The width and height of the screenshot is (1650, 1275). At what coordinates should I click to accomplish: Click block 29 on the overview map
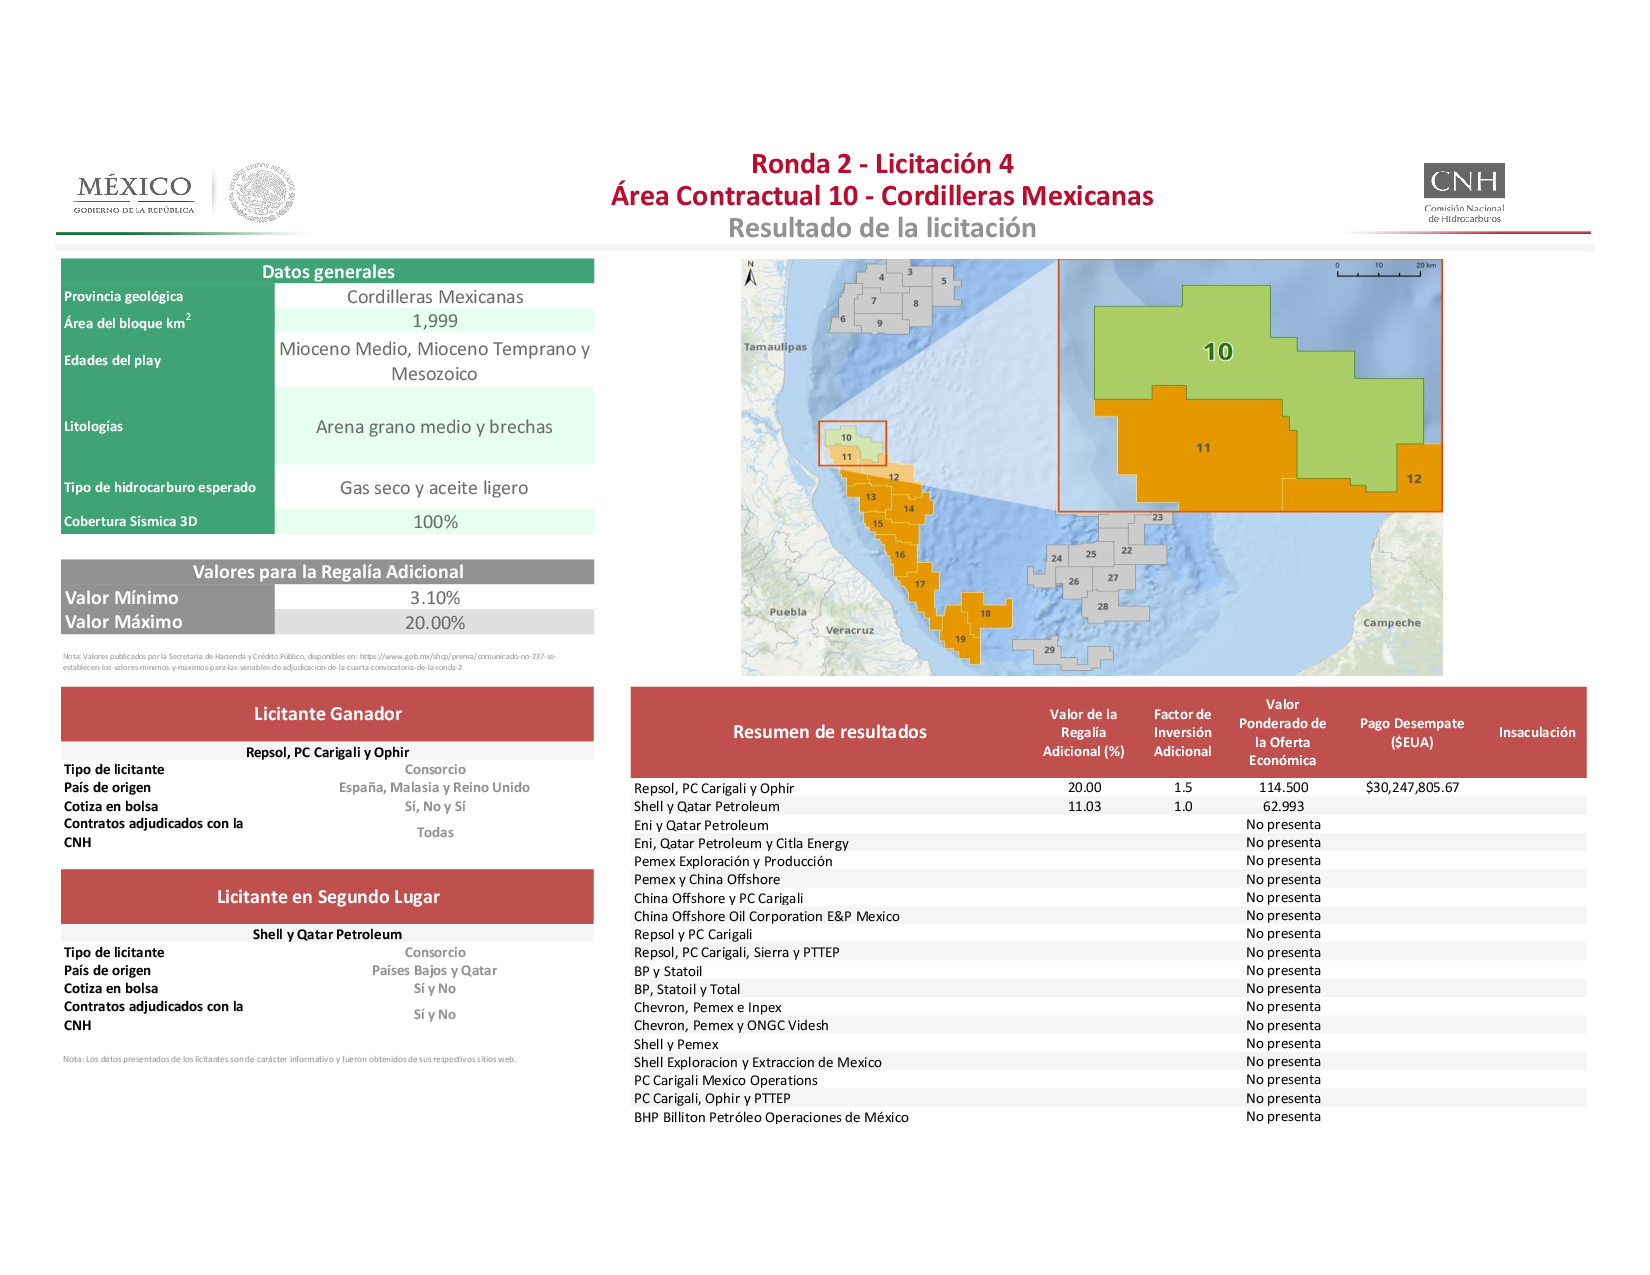coord(1049,650)
